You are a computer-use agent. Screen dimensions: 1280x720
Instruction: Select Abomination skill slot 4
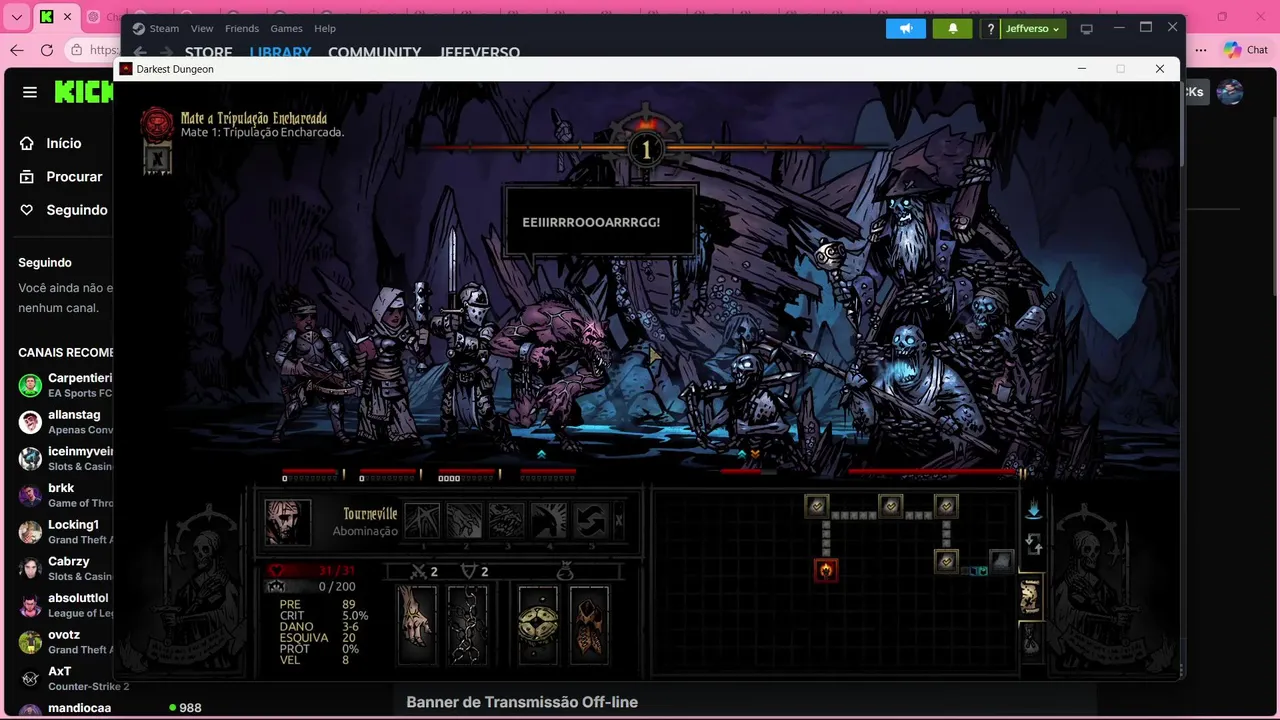point(549,521)
